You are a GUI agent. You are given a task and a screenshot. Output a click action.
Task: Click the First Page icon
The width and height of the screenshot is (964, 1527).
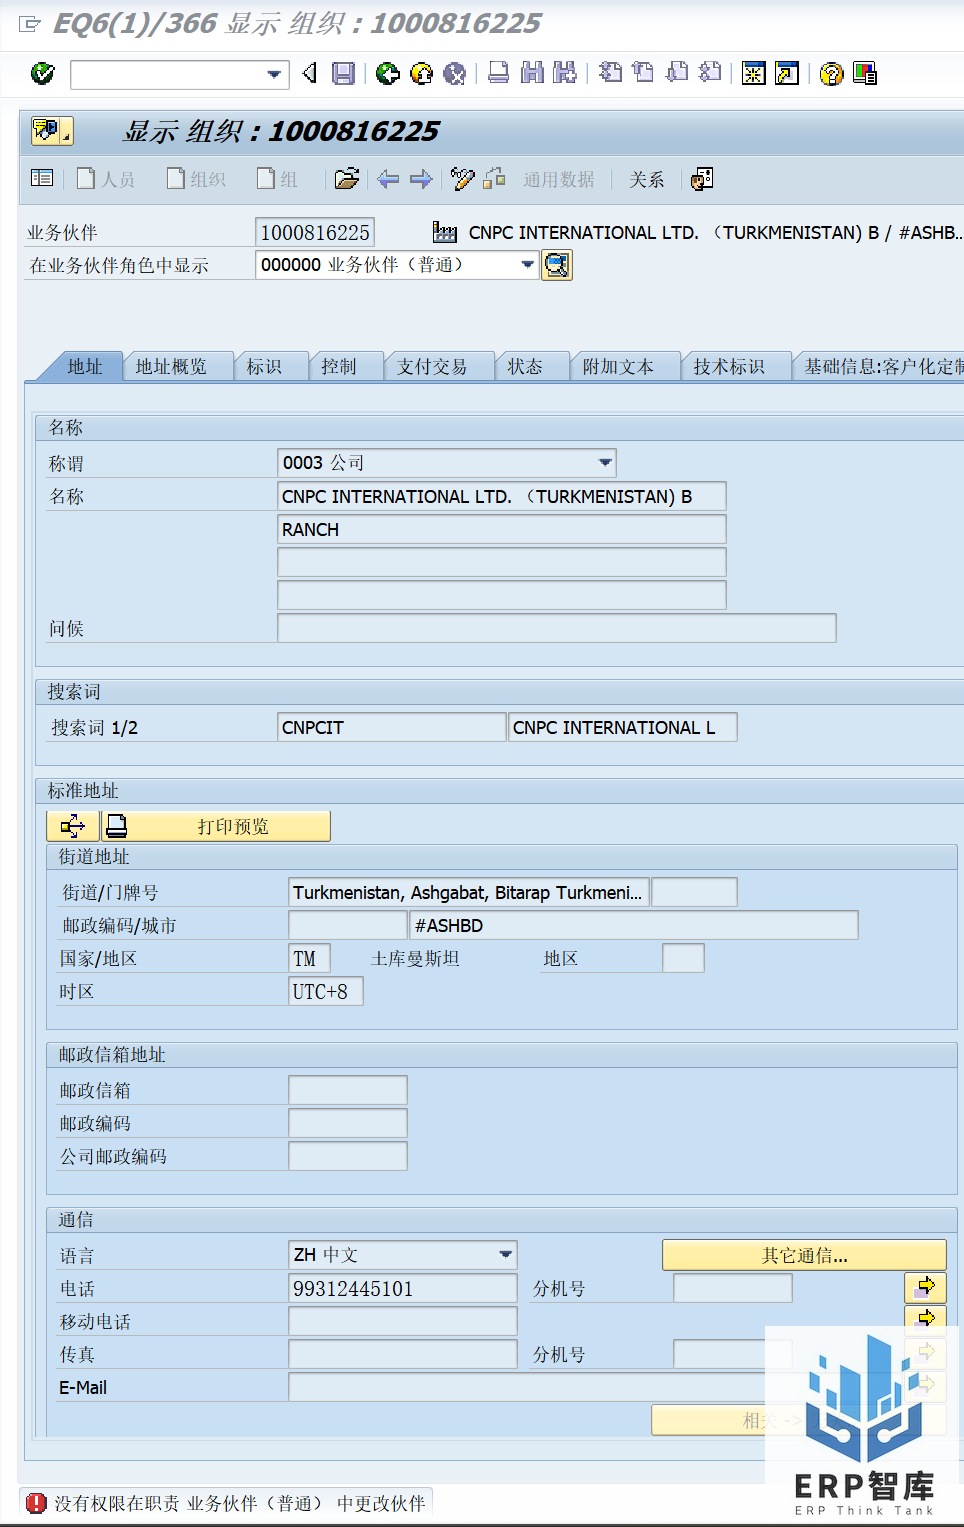[x=610, y=73]
